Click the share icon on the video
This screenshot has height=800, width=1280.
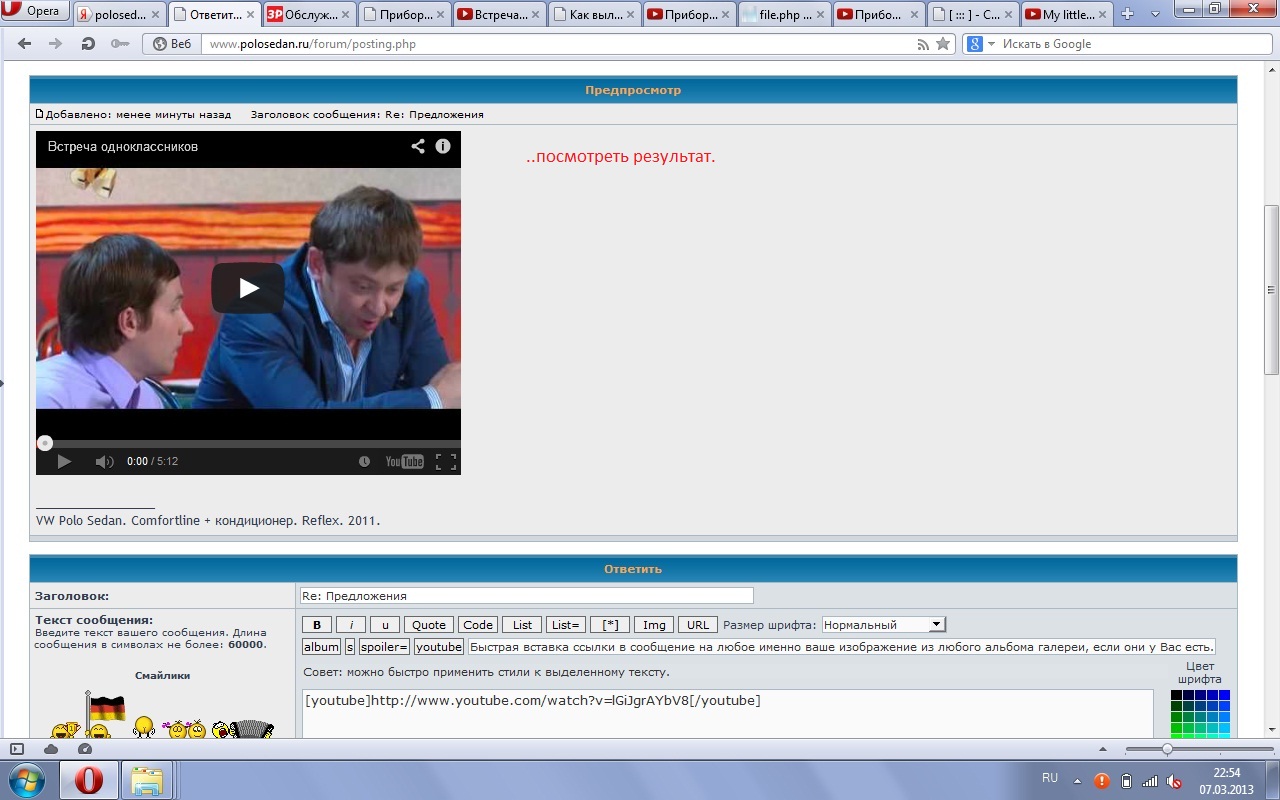point(418,146)
